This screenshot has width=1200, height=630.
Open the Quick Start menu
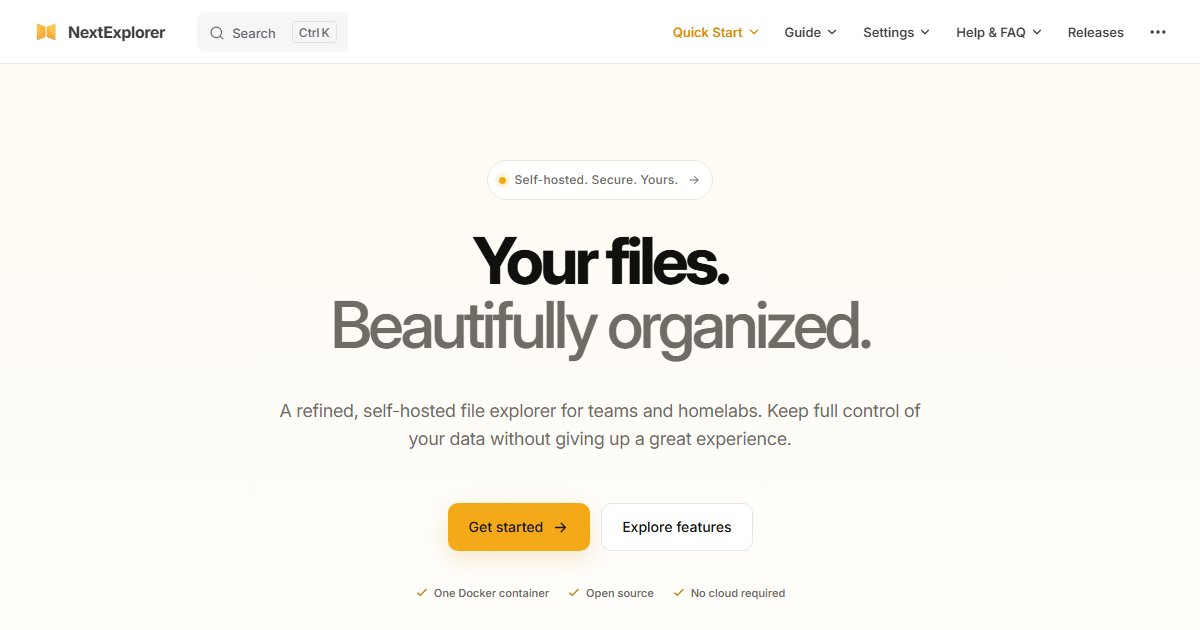(716, 32)
